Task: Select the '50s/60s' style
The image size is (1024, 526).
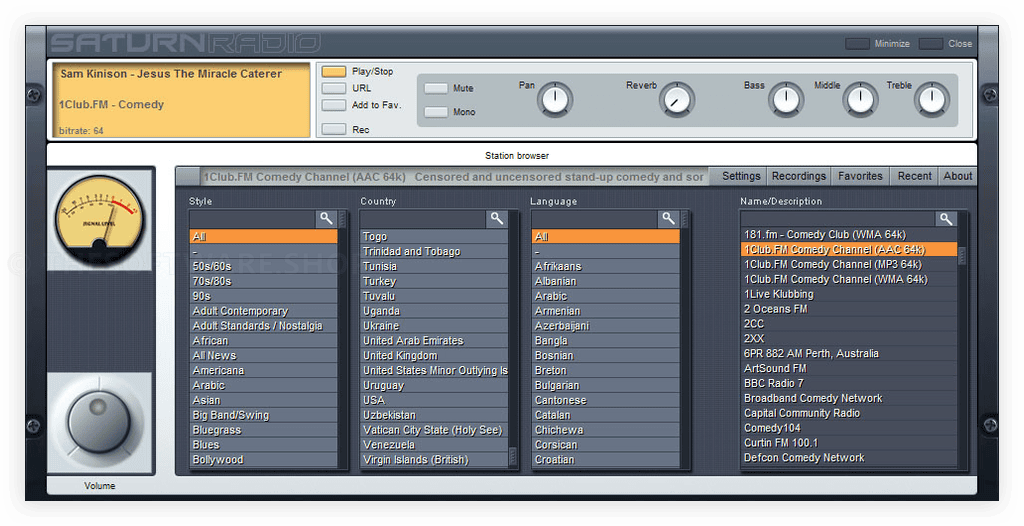Action: tap(264, 266)
